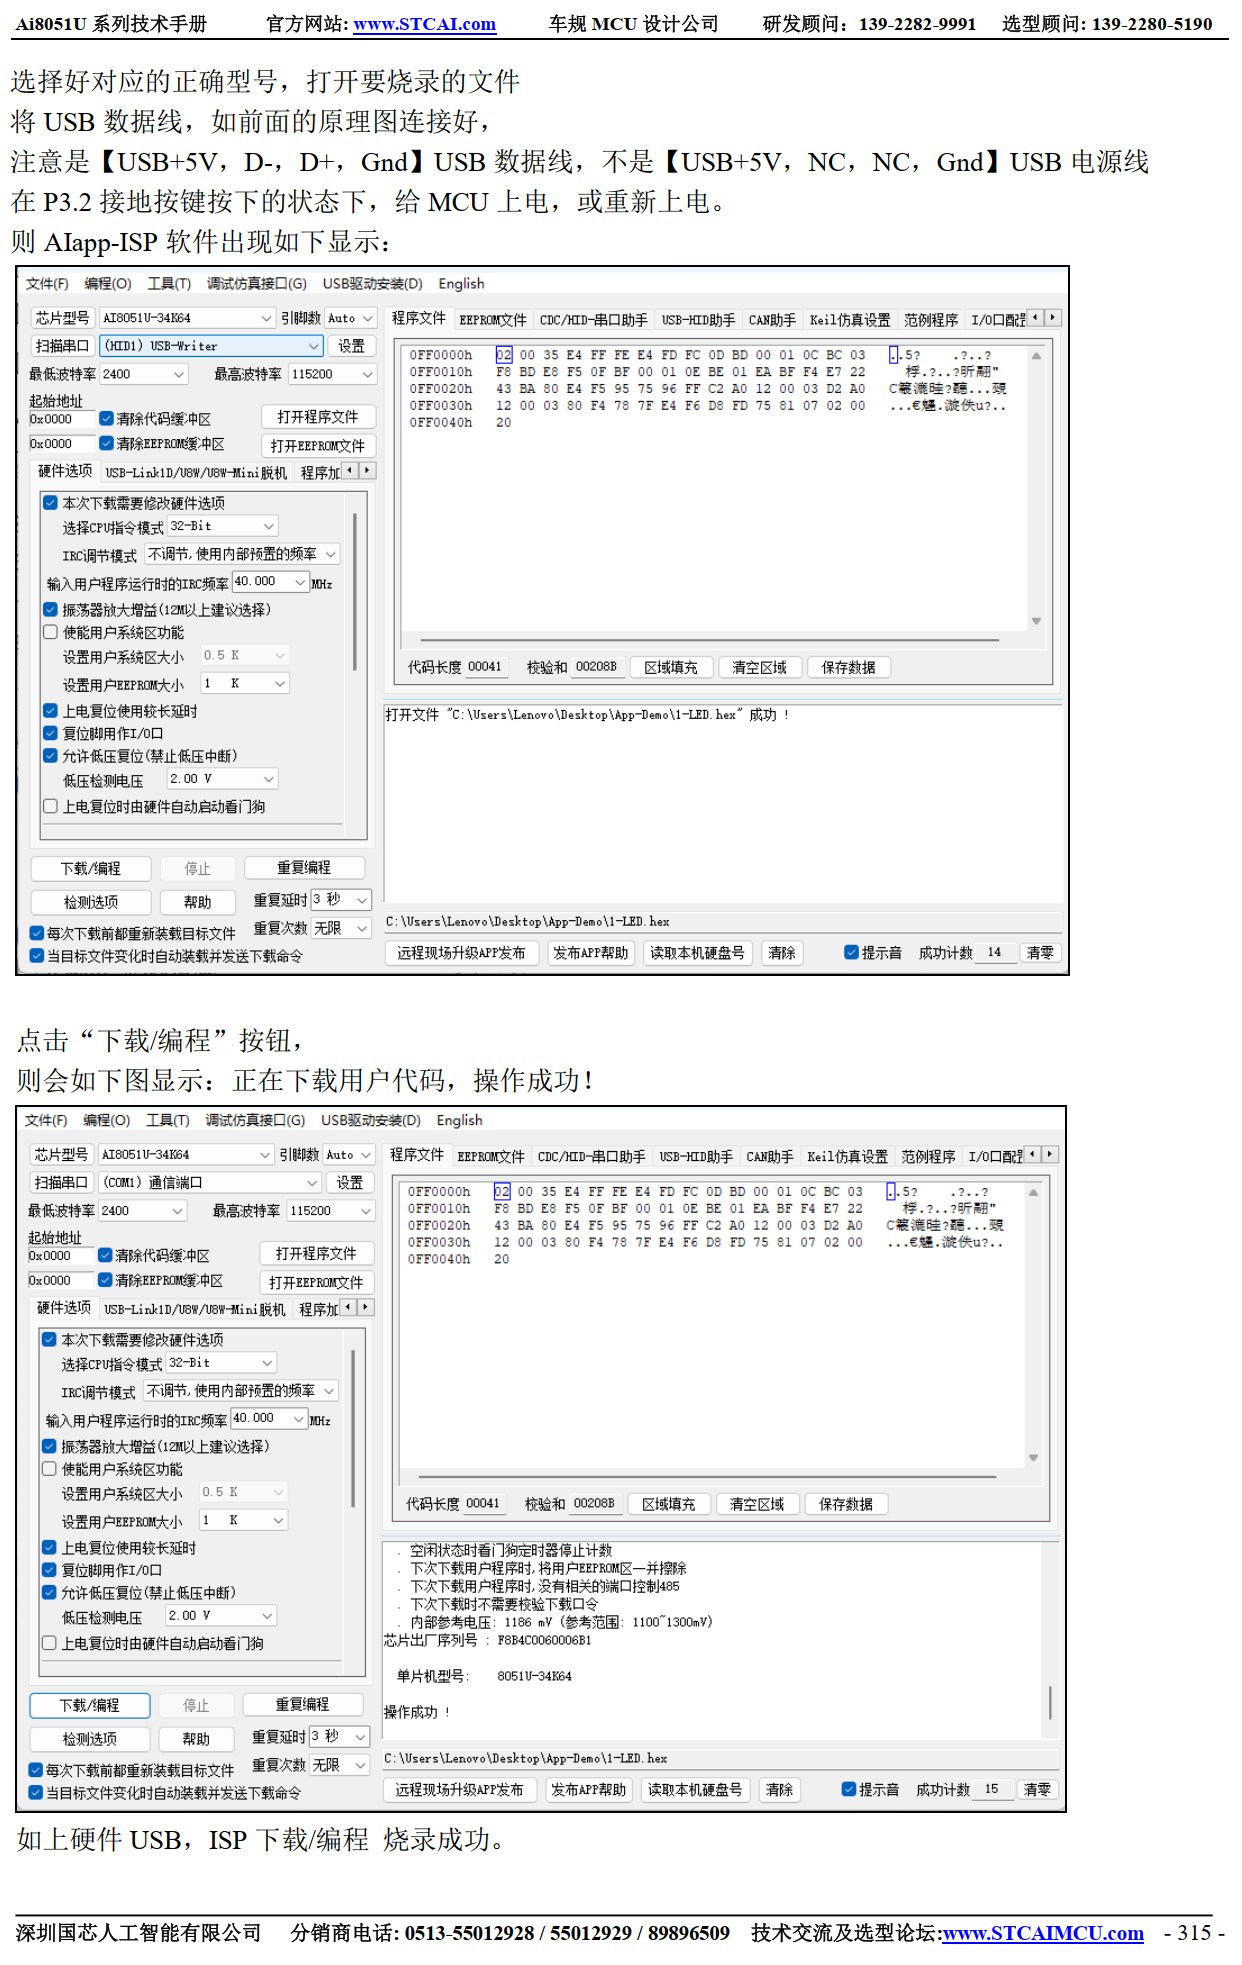Viewport: 1242px width, 1965px height.
Task: Click right tab-scroll arrow beside I/O口配, second screenshot
Action: (1049, 1154)
